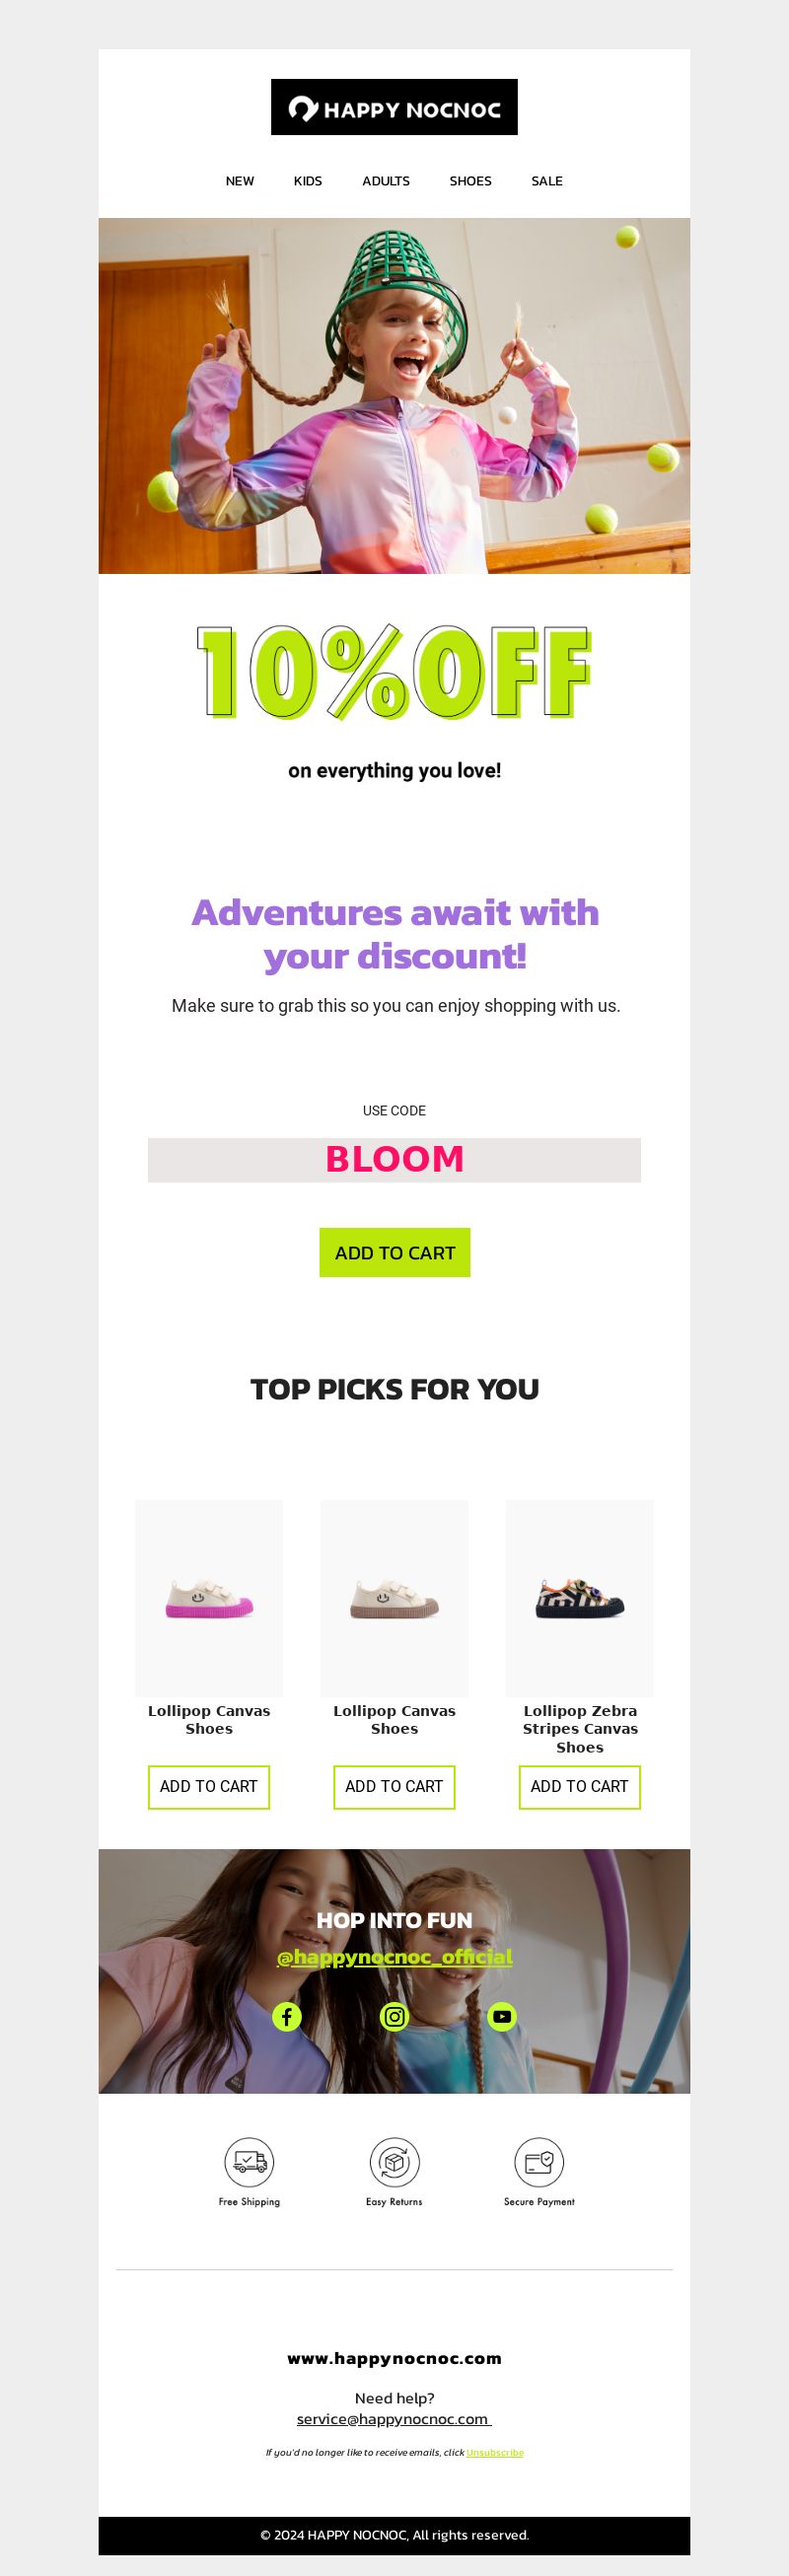Click the service@happynocnoc.com email link
Viewport: 789px width, 2576px height.
pyautogui.click(x=394, y=2419)
